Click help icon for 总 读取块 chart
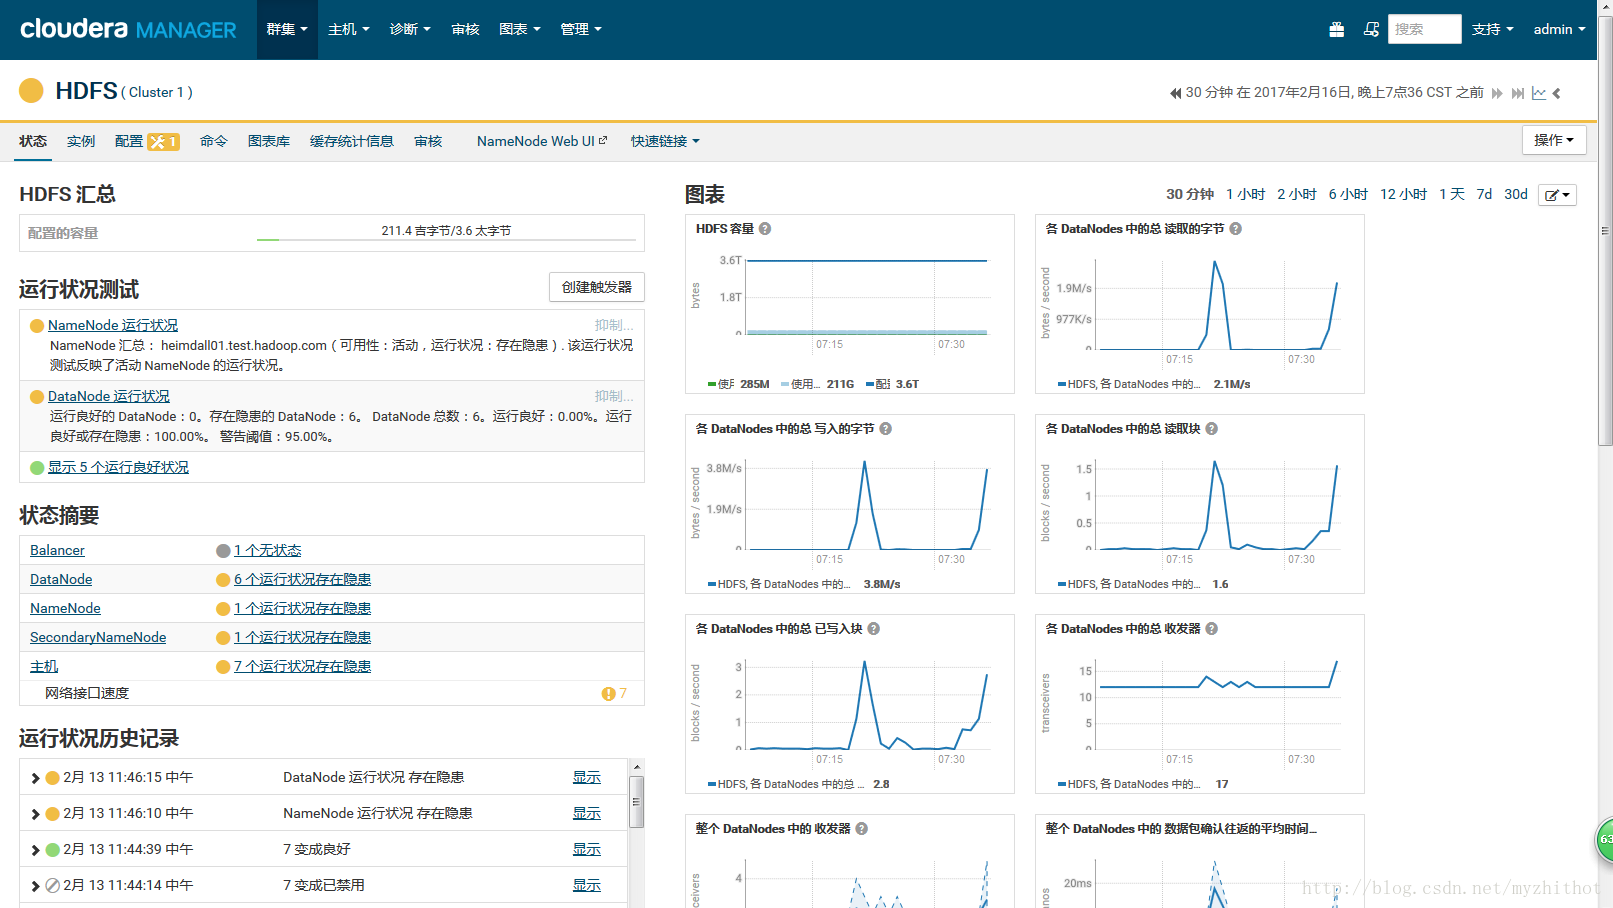 (x=1212, y=429)
